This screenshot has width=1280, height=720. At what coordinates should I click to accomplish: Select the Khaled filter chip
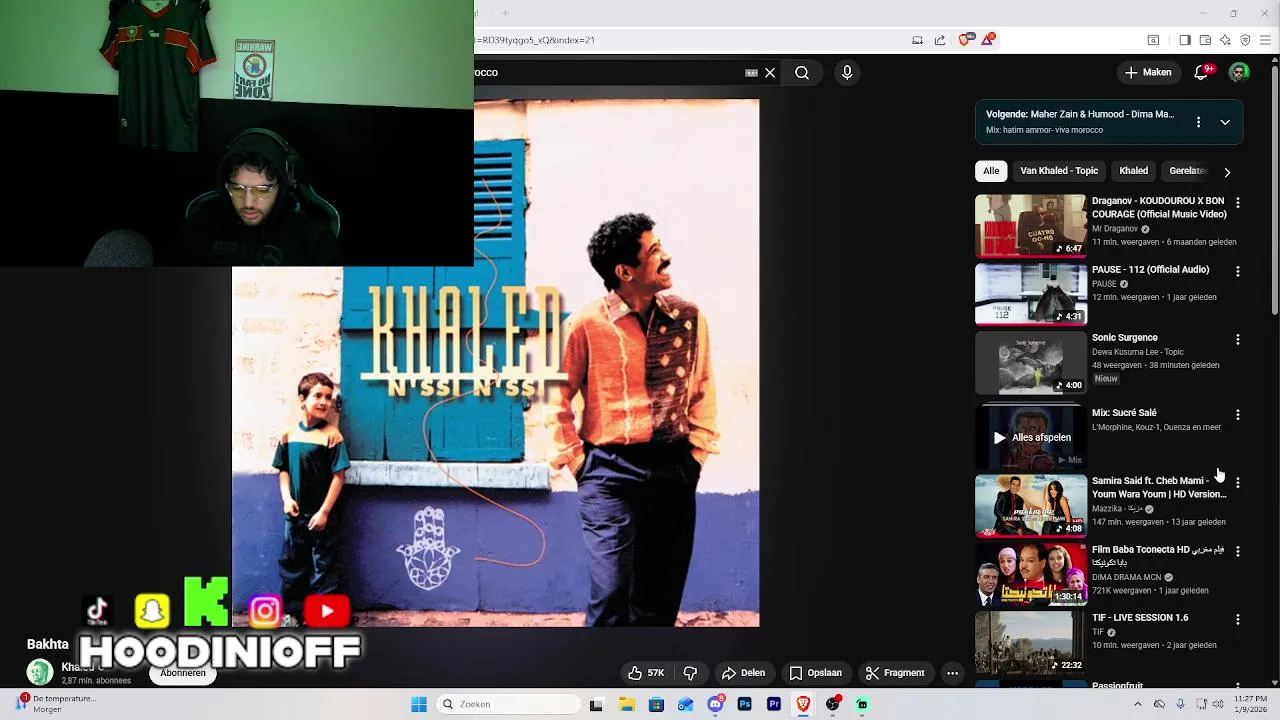coord(1133,171)
